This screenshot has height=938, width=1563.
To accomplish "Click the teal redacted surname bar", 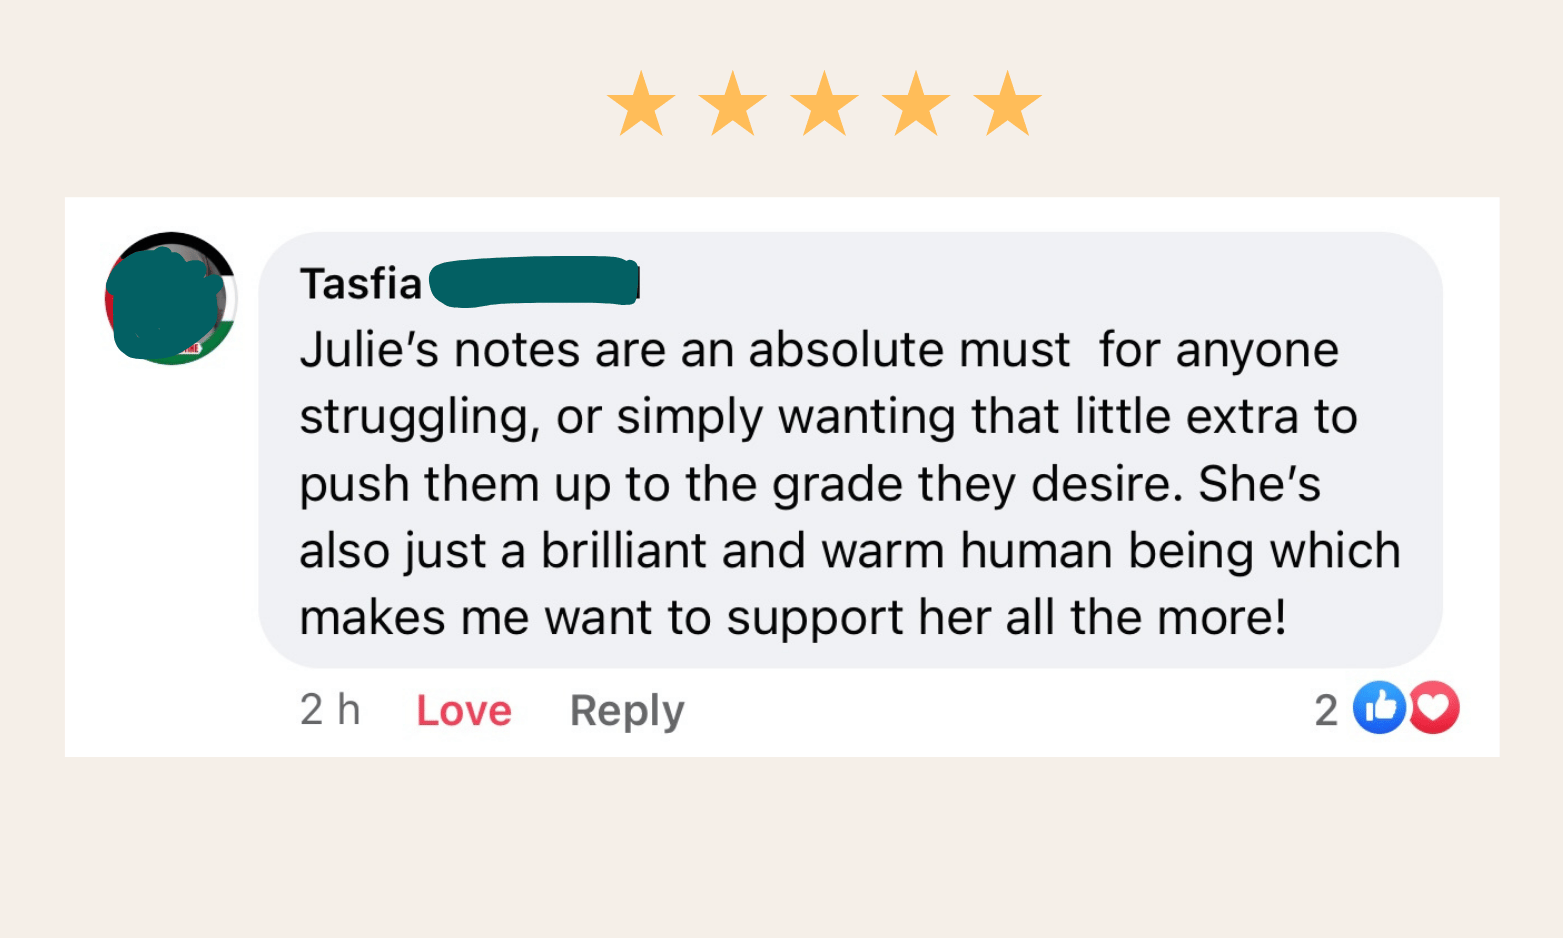I will tap(535, 281).
